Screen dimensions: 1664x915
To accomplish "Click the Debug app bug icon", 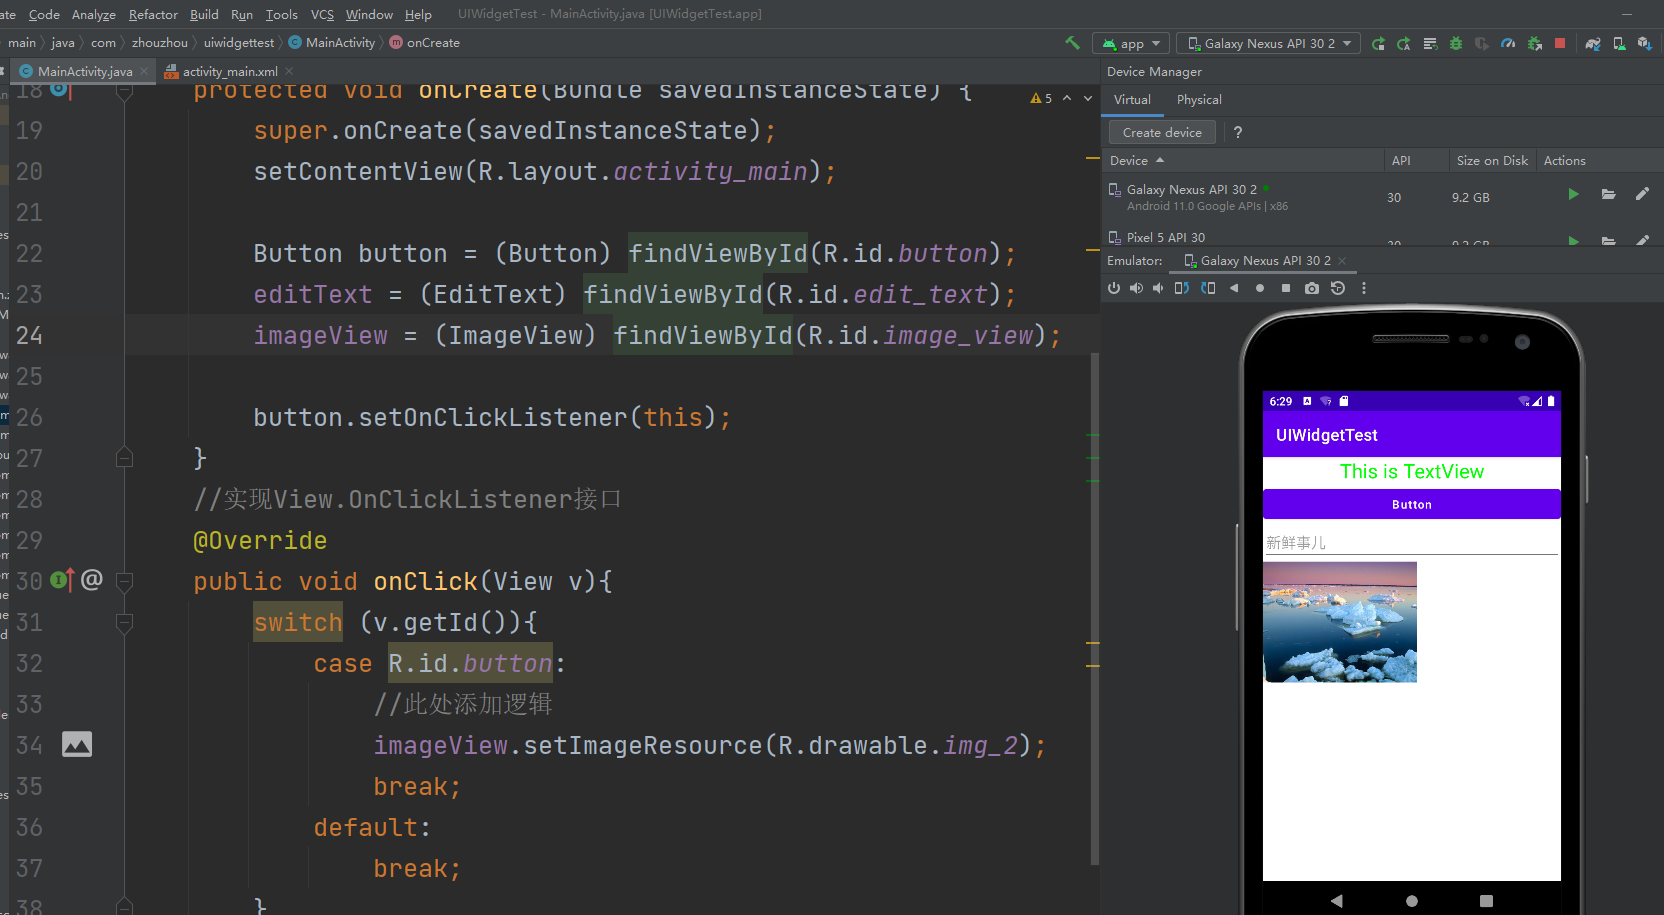I will (x=1456, y=43).
